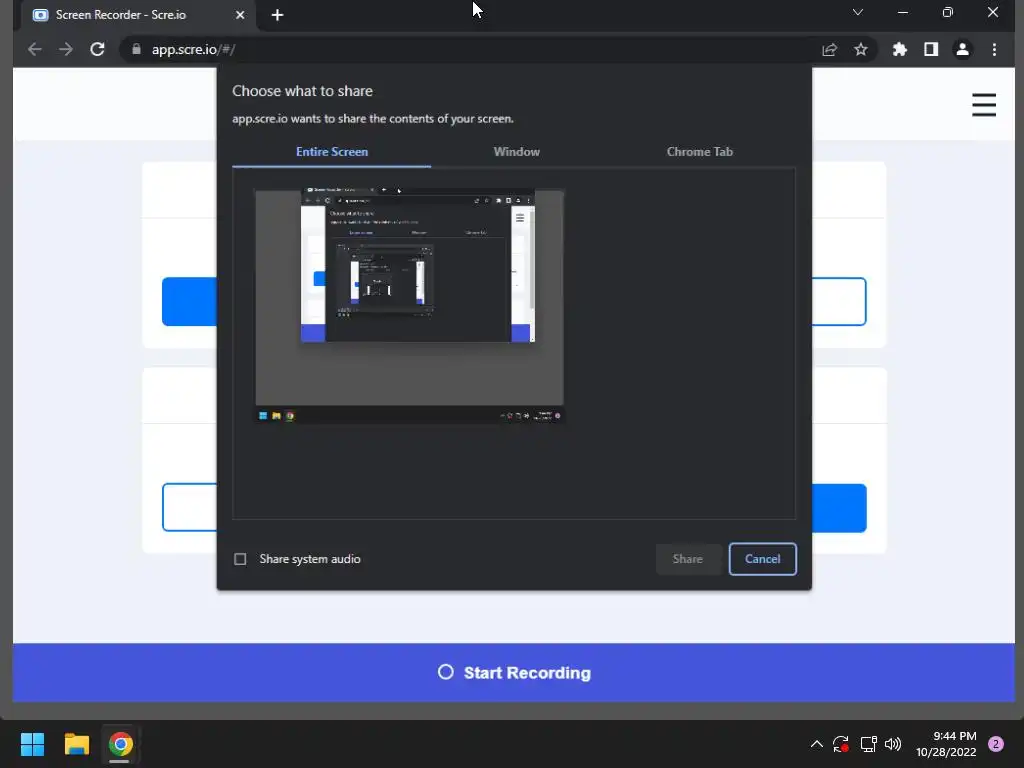
Task: Click the Cancel button
Action: [x=762, y=559]
